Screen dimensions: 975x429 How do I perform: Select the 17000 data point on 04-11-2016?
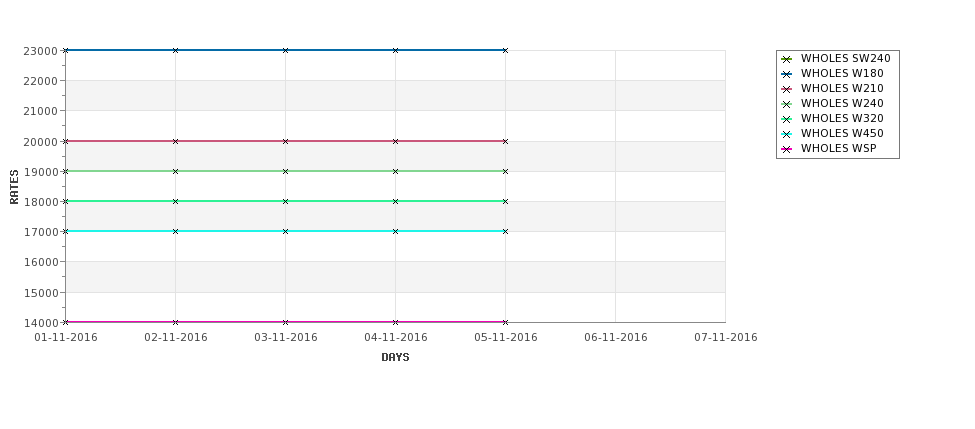(395, 231)
